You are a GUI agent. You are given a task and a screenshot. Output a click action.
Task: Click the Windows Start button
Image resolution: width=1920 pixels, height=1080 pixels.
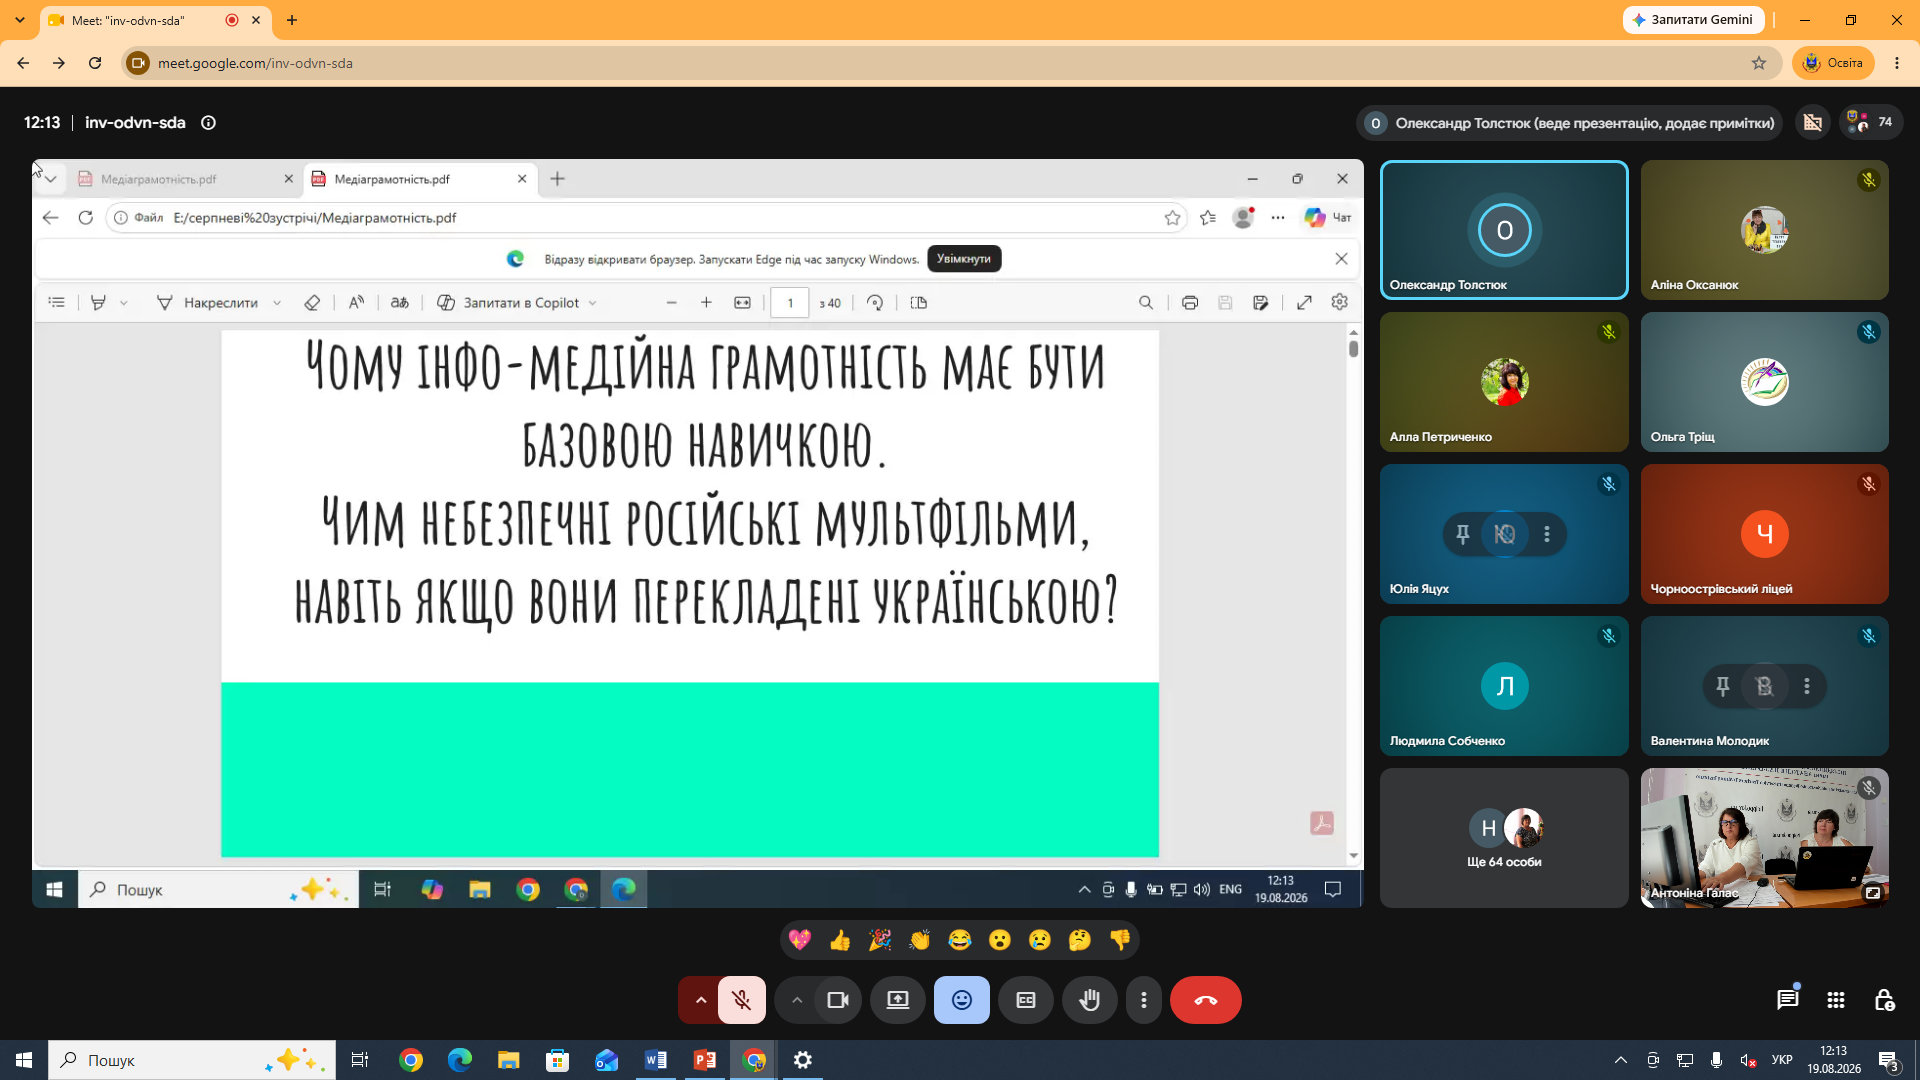click(24, 1060)
